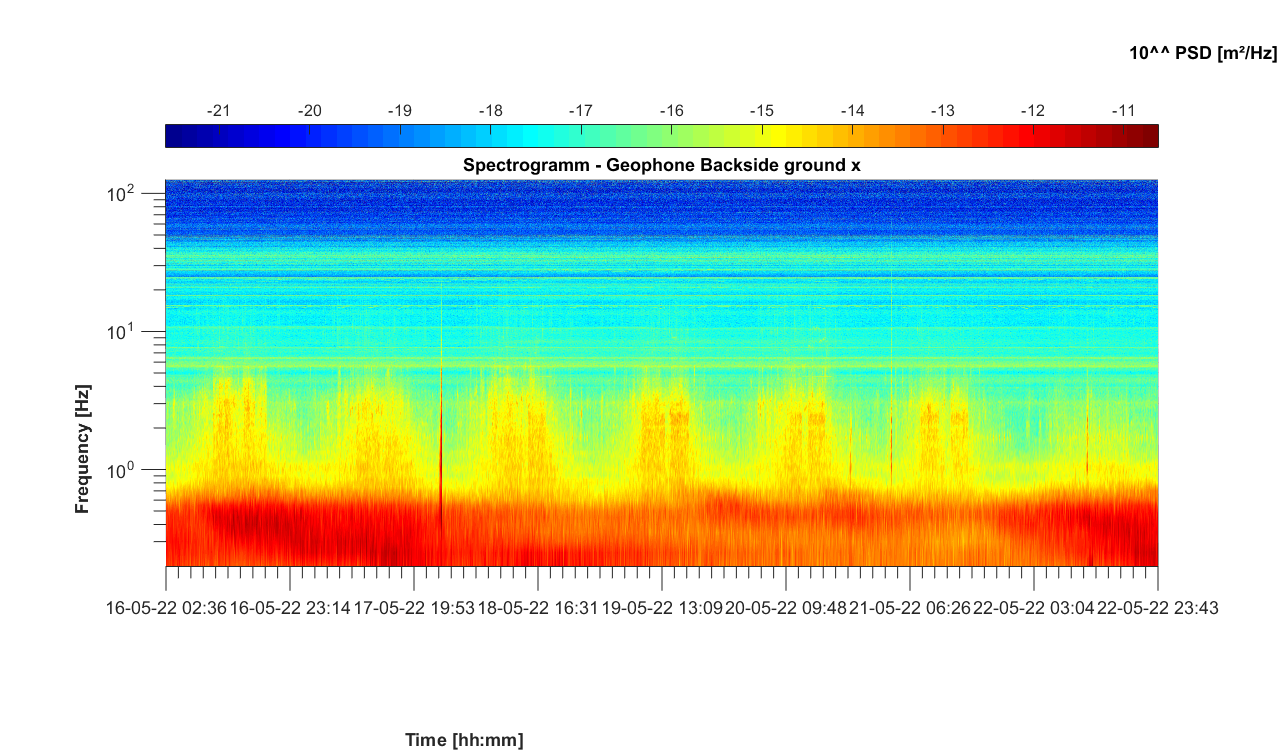The width and height of the screenshot is (1280, 750).
Task: Click the yellow section of the colorbar
Action: [775, 136]
